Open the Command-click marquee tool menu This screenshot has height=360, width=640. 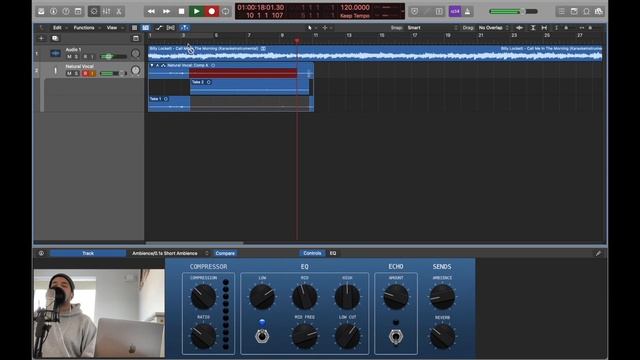[x=327, y=28]
